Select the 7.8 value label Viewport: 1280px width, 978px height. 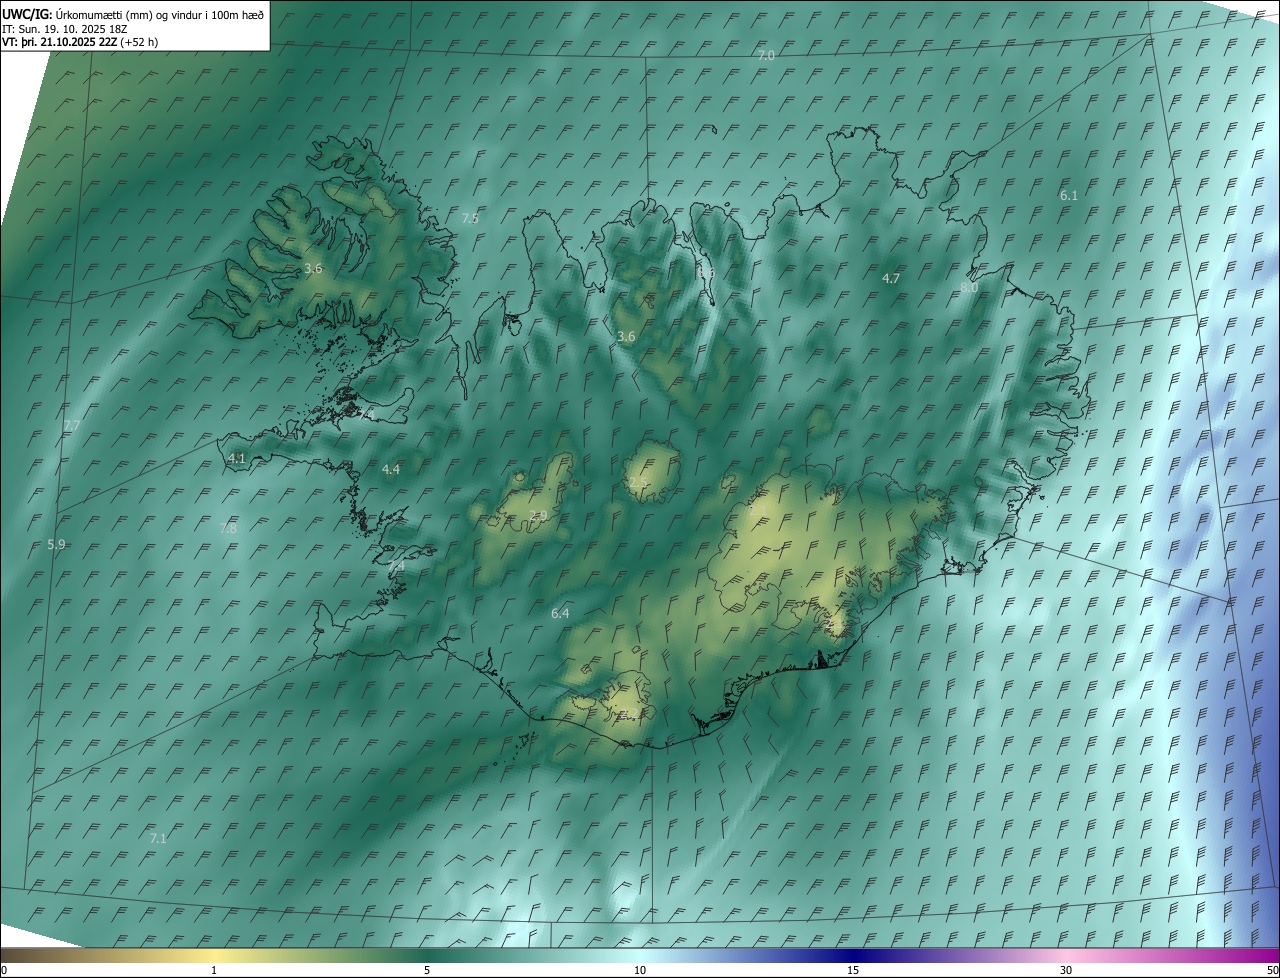coord(228,529)
